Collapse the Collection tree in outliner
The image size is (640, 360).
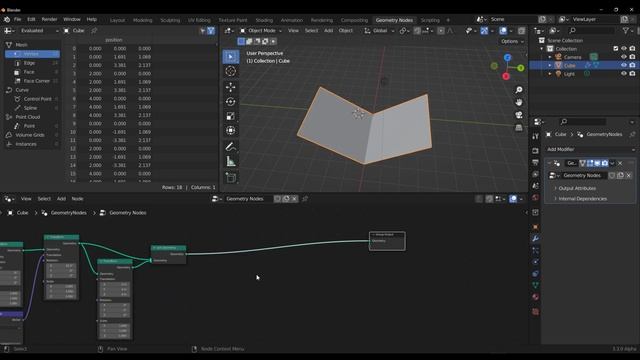coord(542,49)
